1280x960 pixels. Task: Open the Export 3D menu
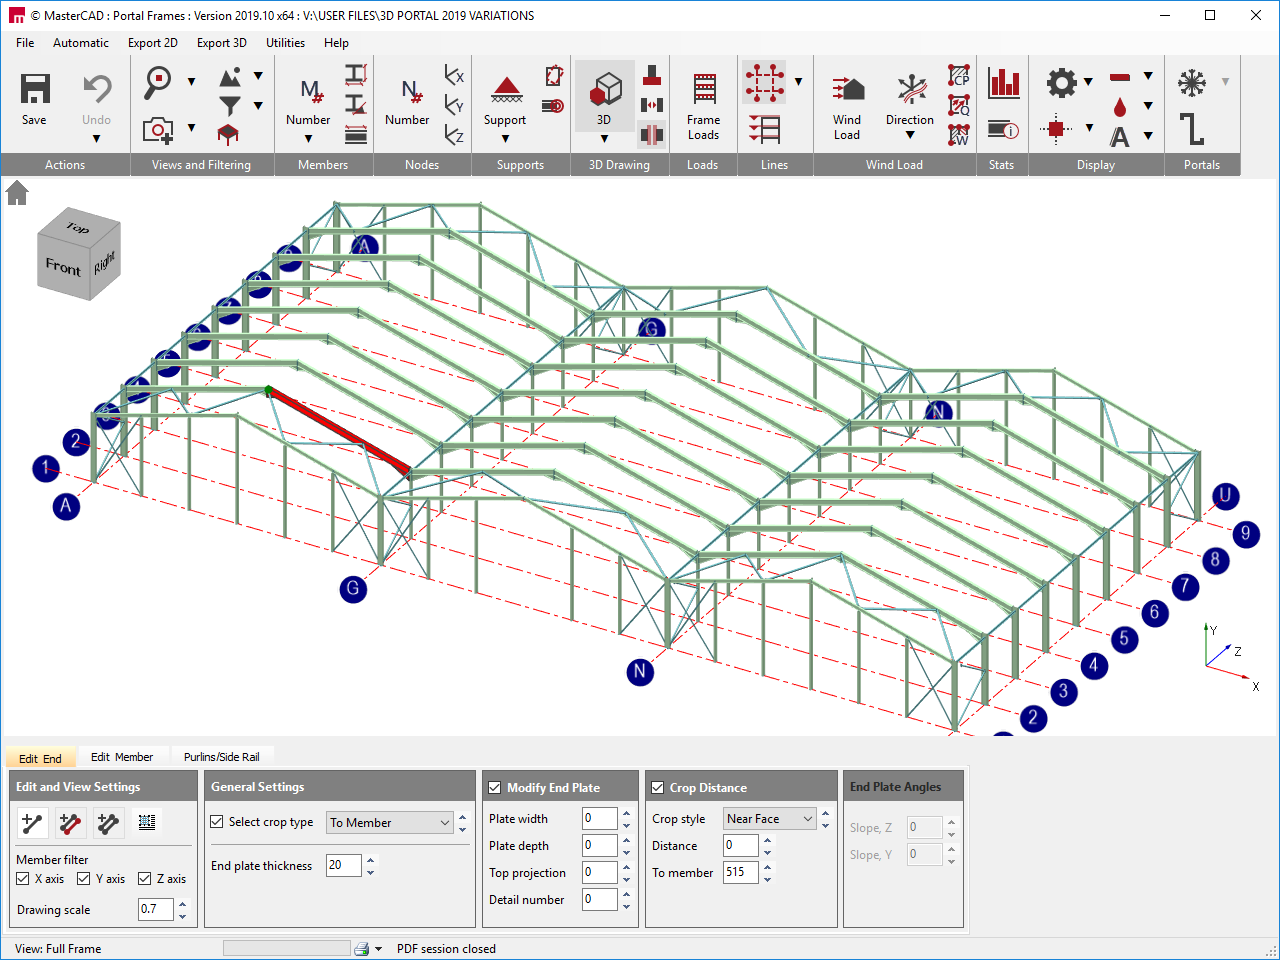[221, 43]
